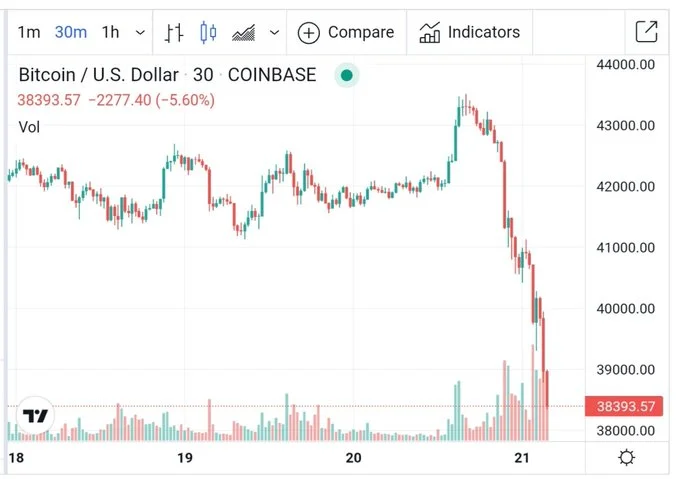The height and width of the screenshot is (479, 680).
Task: Click the red 38393.57 price label
Action: 626,407
